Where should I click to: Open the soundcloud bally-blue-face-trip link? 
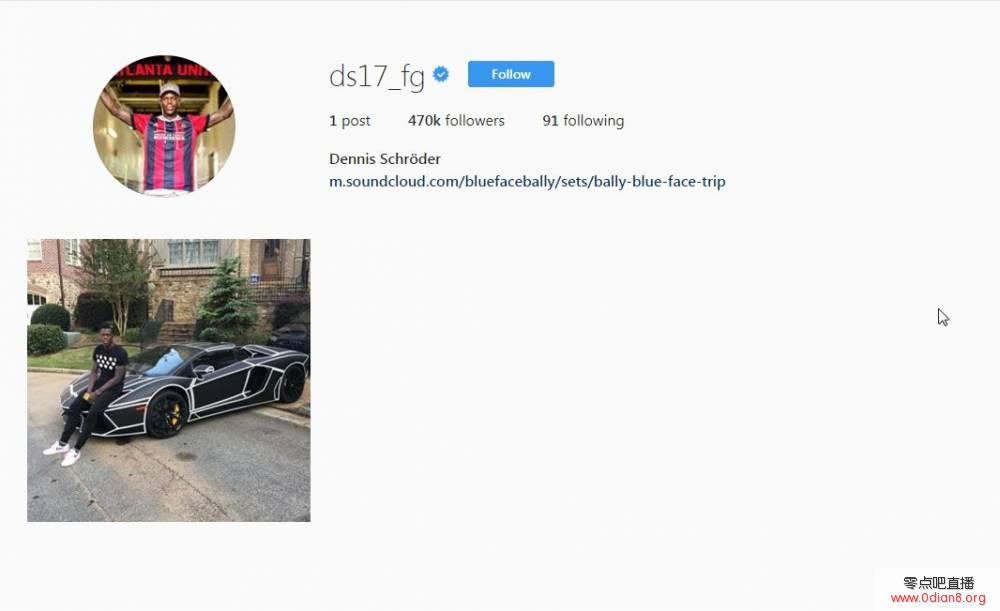point(527,182)
